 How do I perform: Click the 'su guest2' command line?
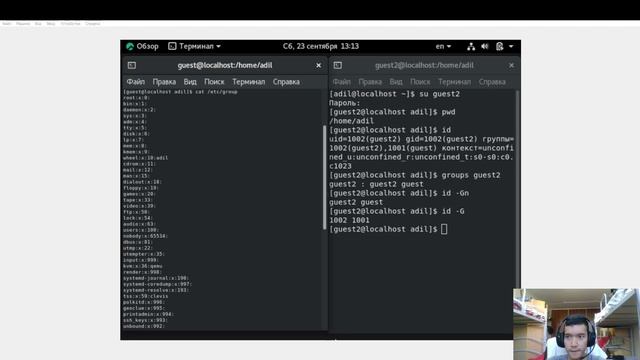pyautogui.click(x=394, y=94)
